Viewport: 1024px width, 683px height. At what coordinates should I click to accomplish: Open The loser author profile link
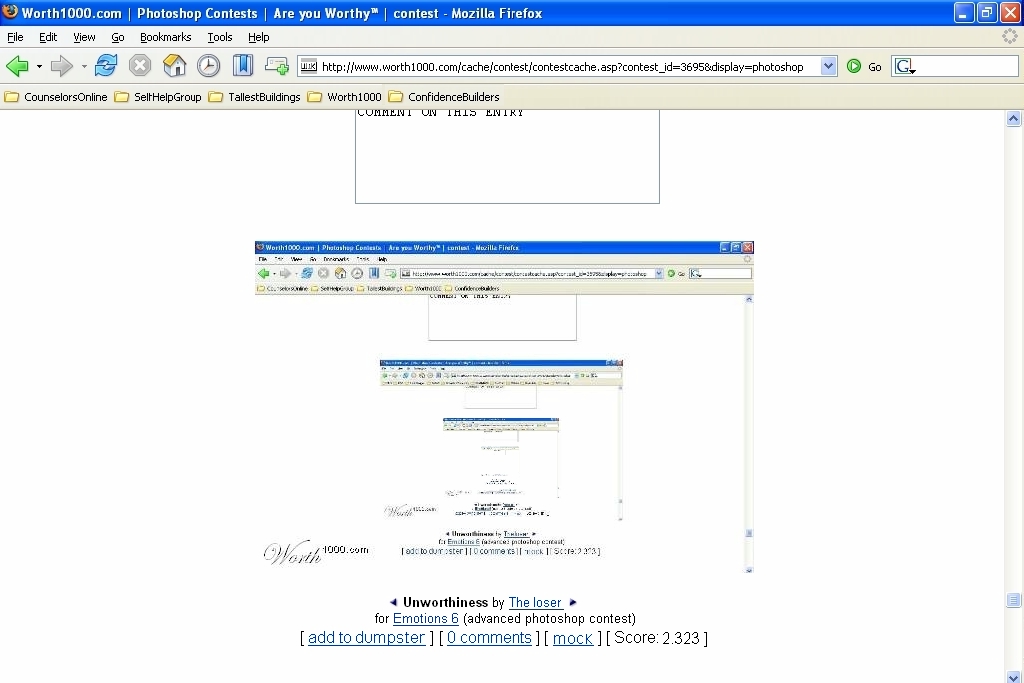[x=535, y=603]
